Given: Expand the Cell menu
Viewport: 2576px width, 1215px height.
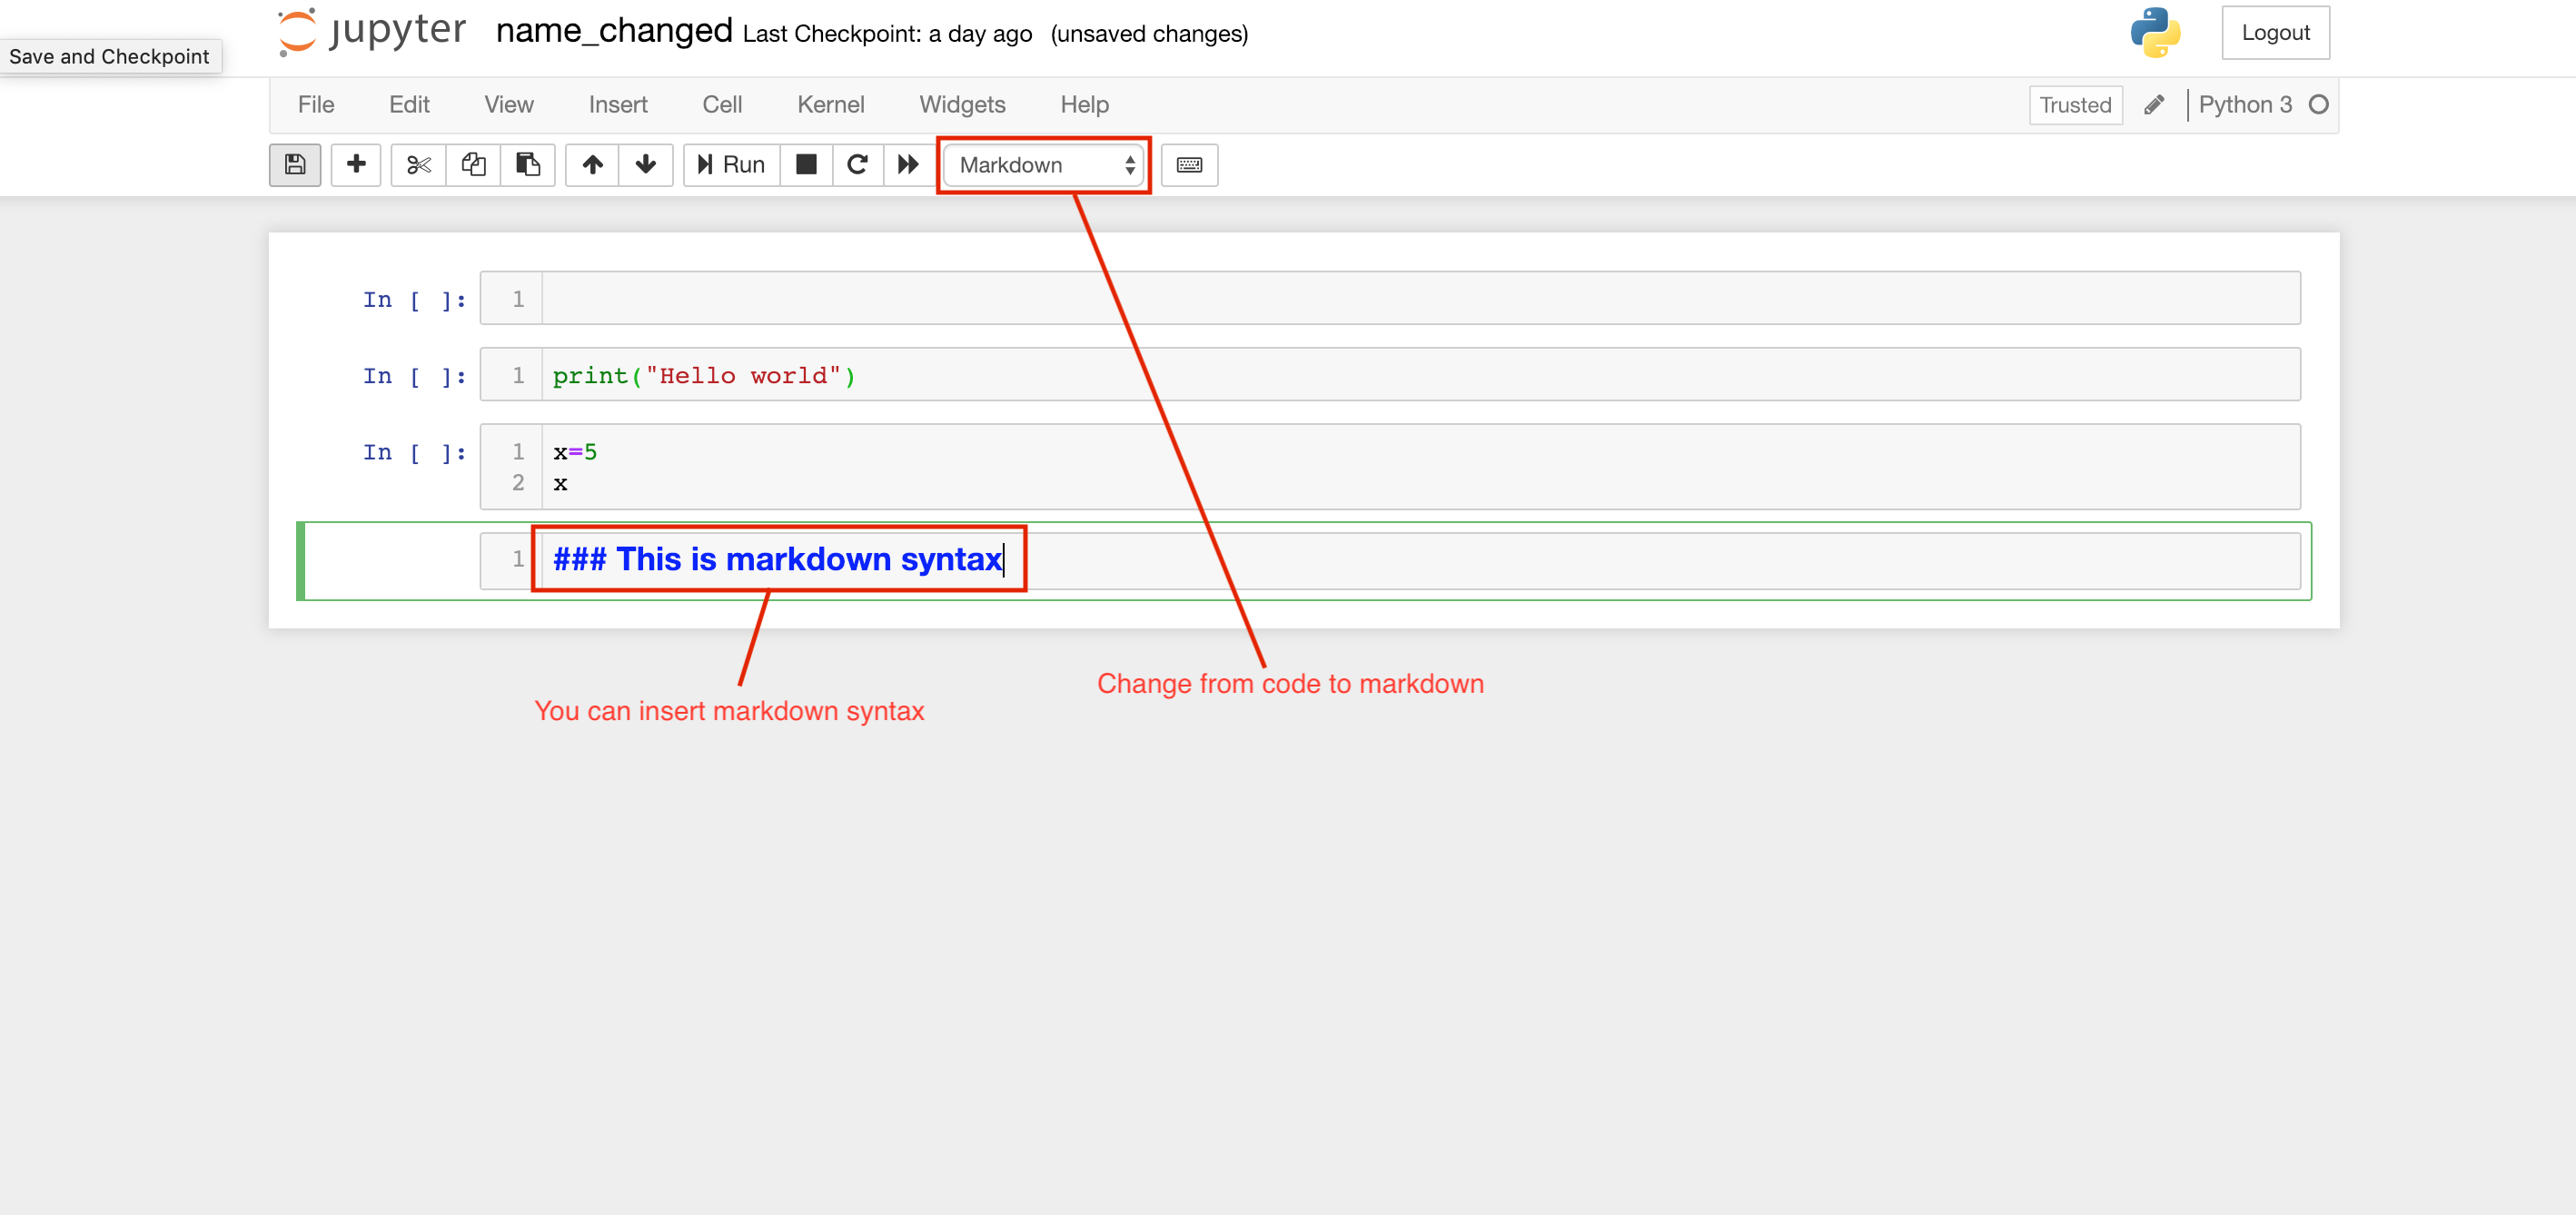Looking at the screenshot, I should coord(721,104).
